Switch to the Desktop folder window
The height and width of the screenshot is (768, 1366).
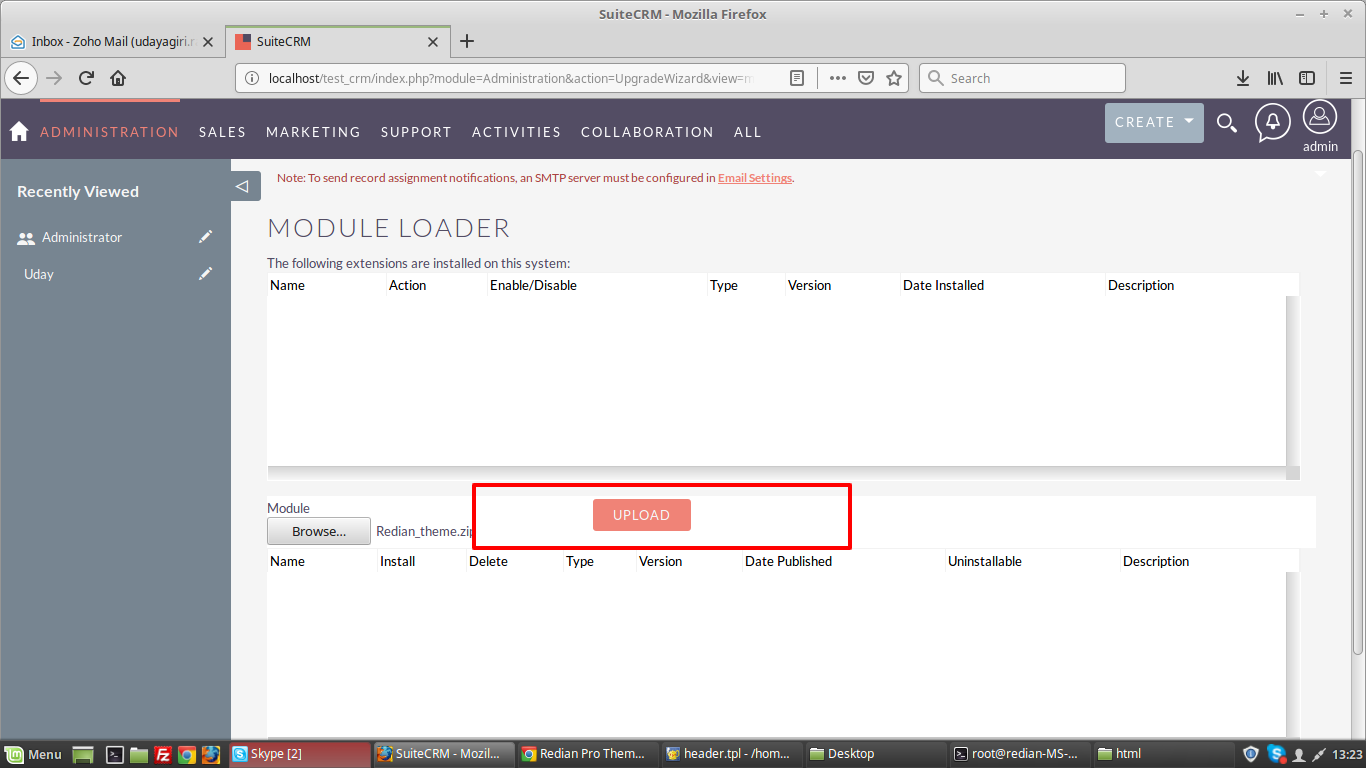pyautogui.click(x=876, y=755)
